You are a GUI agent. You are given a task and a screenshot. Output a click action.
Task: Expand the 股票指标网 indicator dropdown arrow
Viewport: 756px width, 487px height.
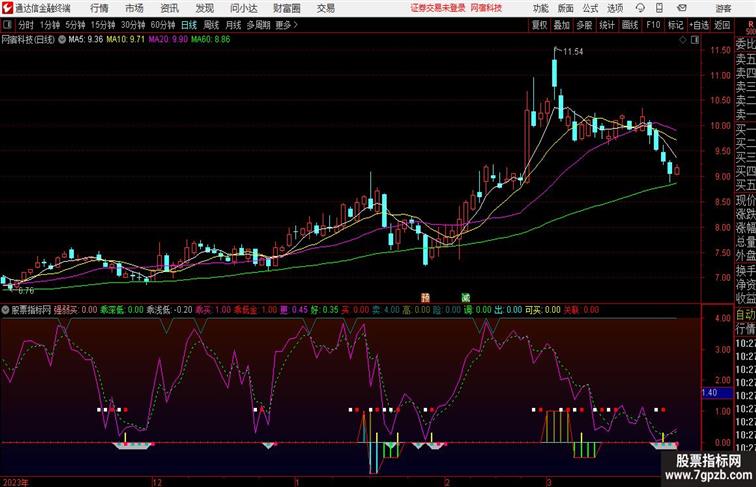[x=5, y=310]
